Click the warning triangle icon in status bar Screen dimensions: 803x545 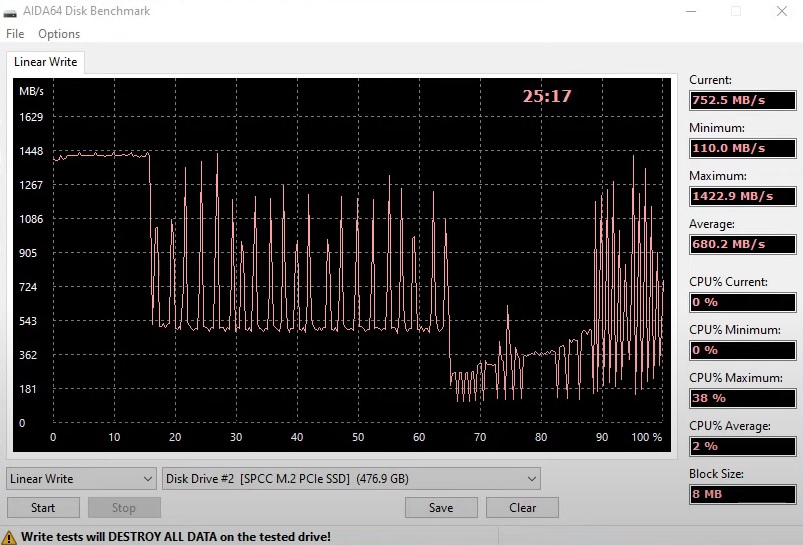pyautogui.click(x=9, y=537)
